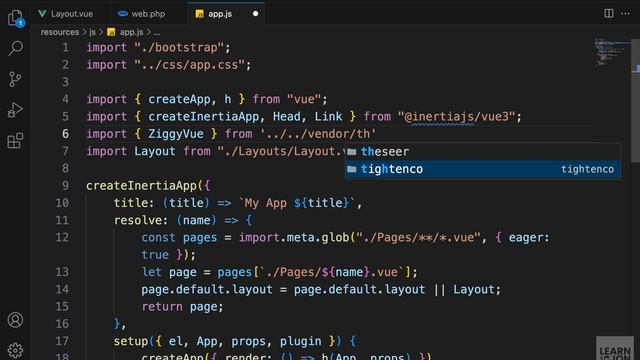Click the "../css/app.css" import string

pyautogui.click(x=189, y=65)
